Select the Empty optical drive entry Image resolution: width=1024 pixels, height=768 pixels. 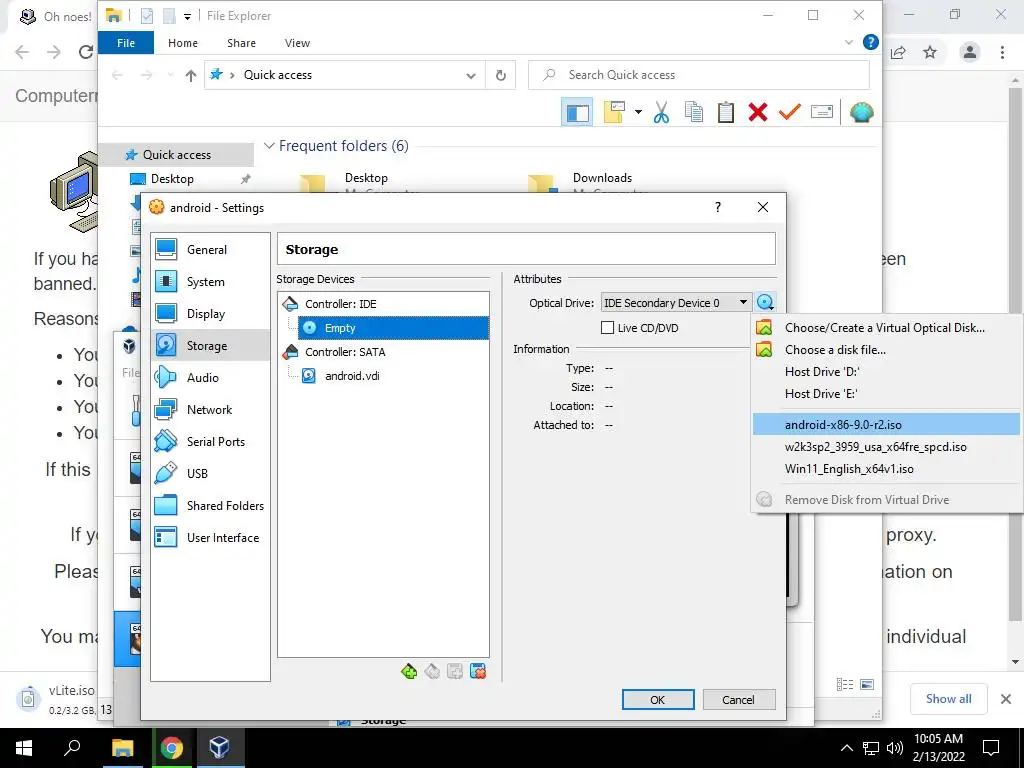tap(393, 328)
